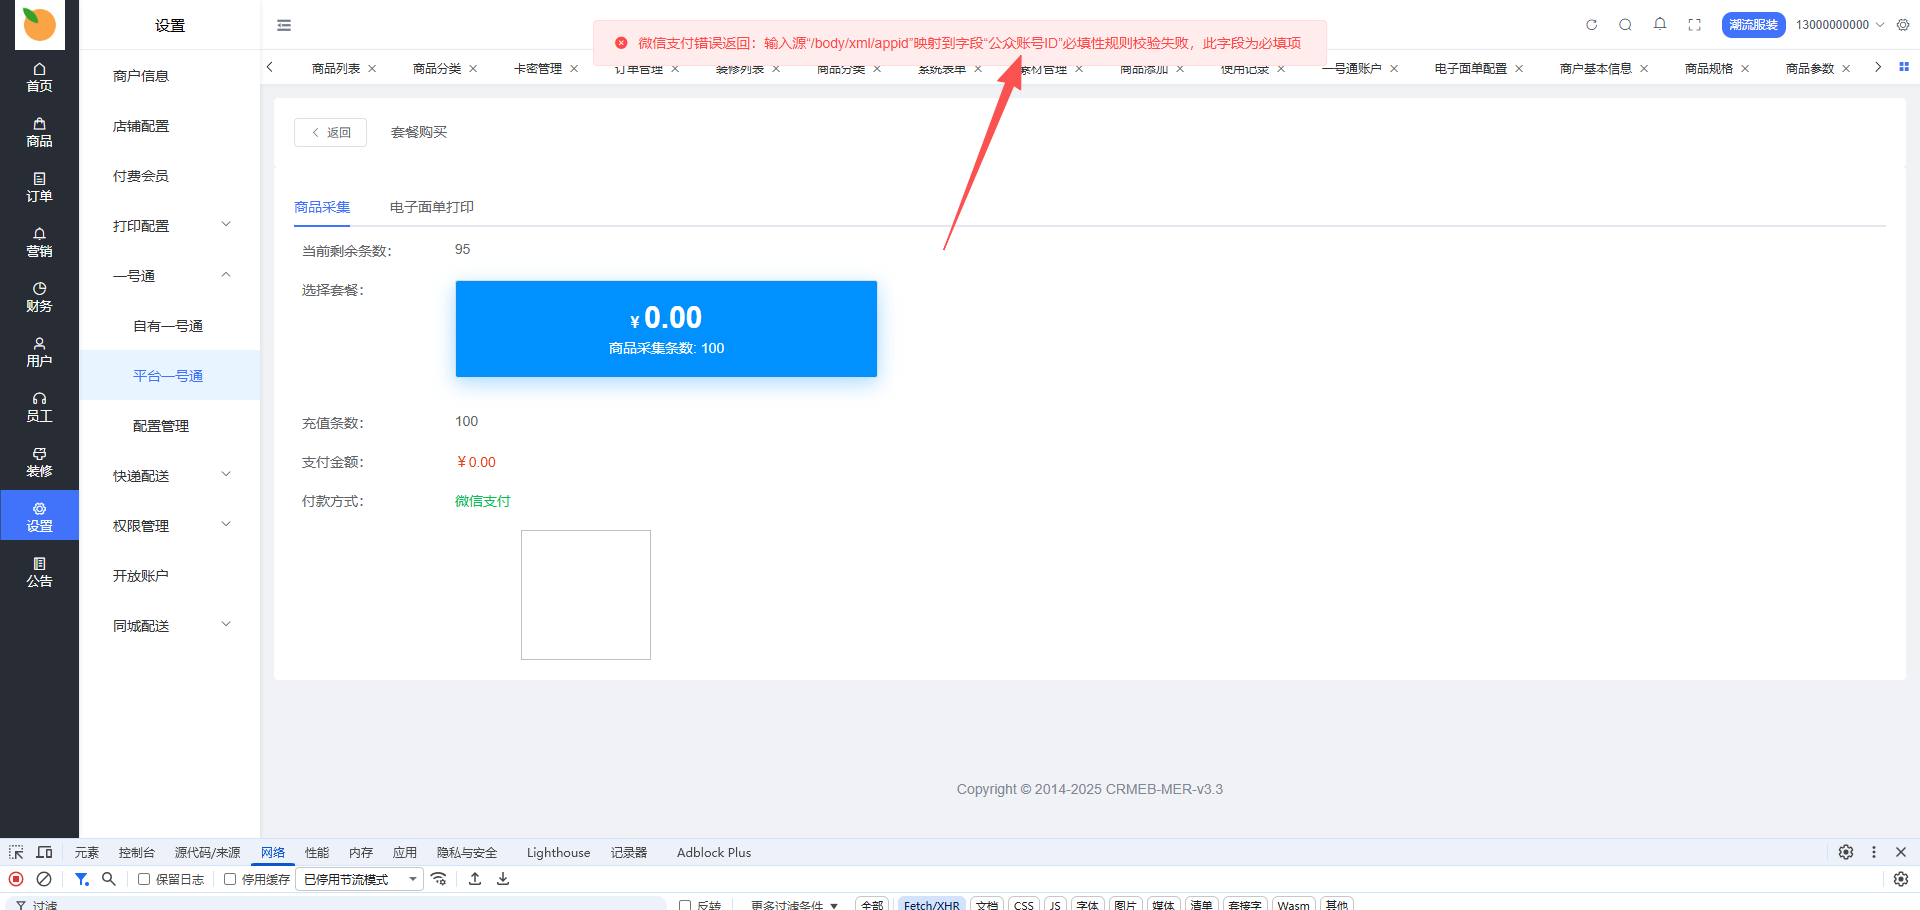
Task: Open the network throttling dropdown
Action: 359,879
